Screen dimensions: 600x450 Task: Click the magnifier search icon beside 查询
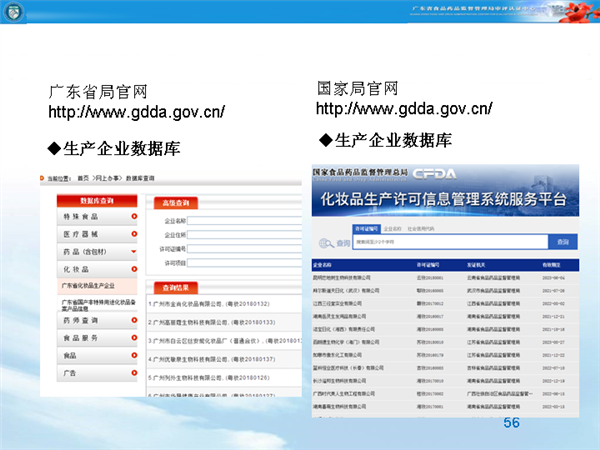pyautogui.click(x=325, y=242)
